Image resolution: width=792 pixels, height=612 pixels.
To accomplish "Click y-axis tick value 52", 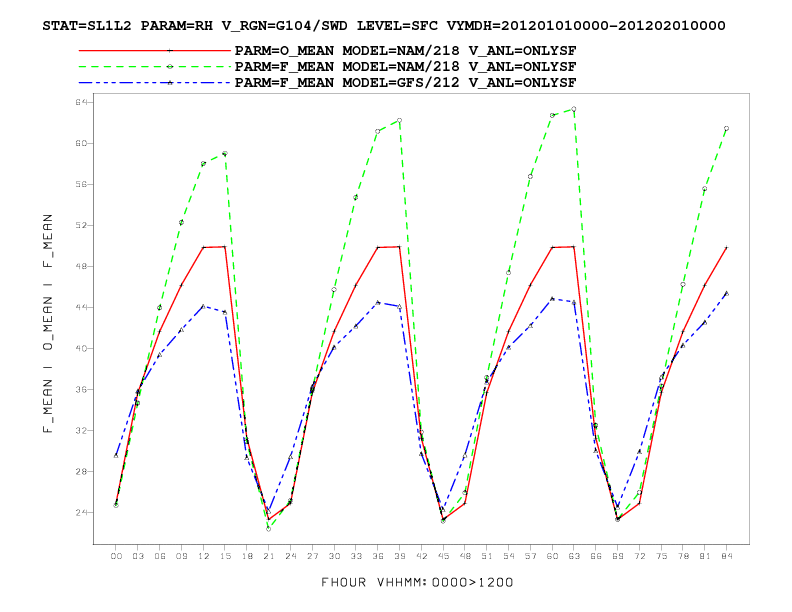I will (82, 225).
